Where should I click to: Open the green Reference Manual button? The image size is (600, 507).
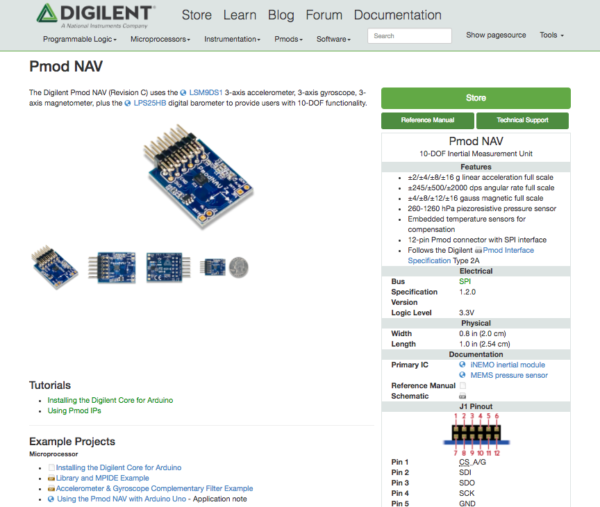(x=427, y=120)
